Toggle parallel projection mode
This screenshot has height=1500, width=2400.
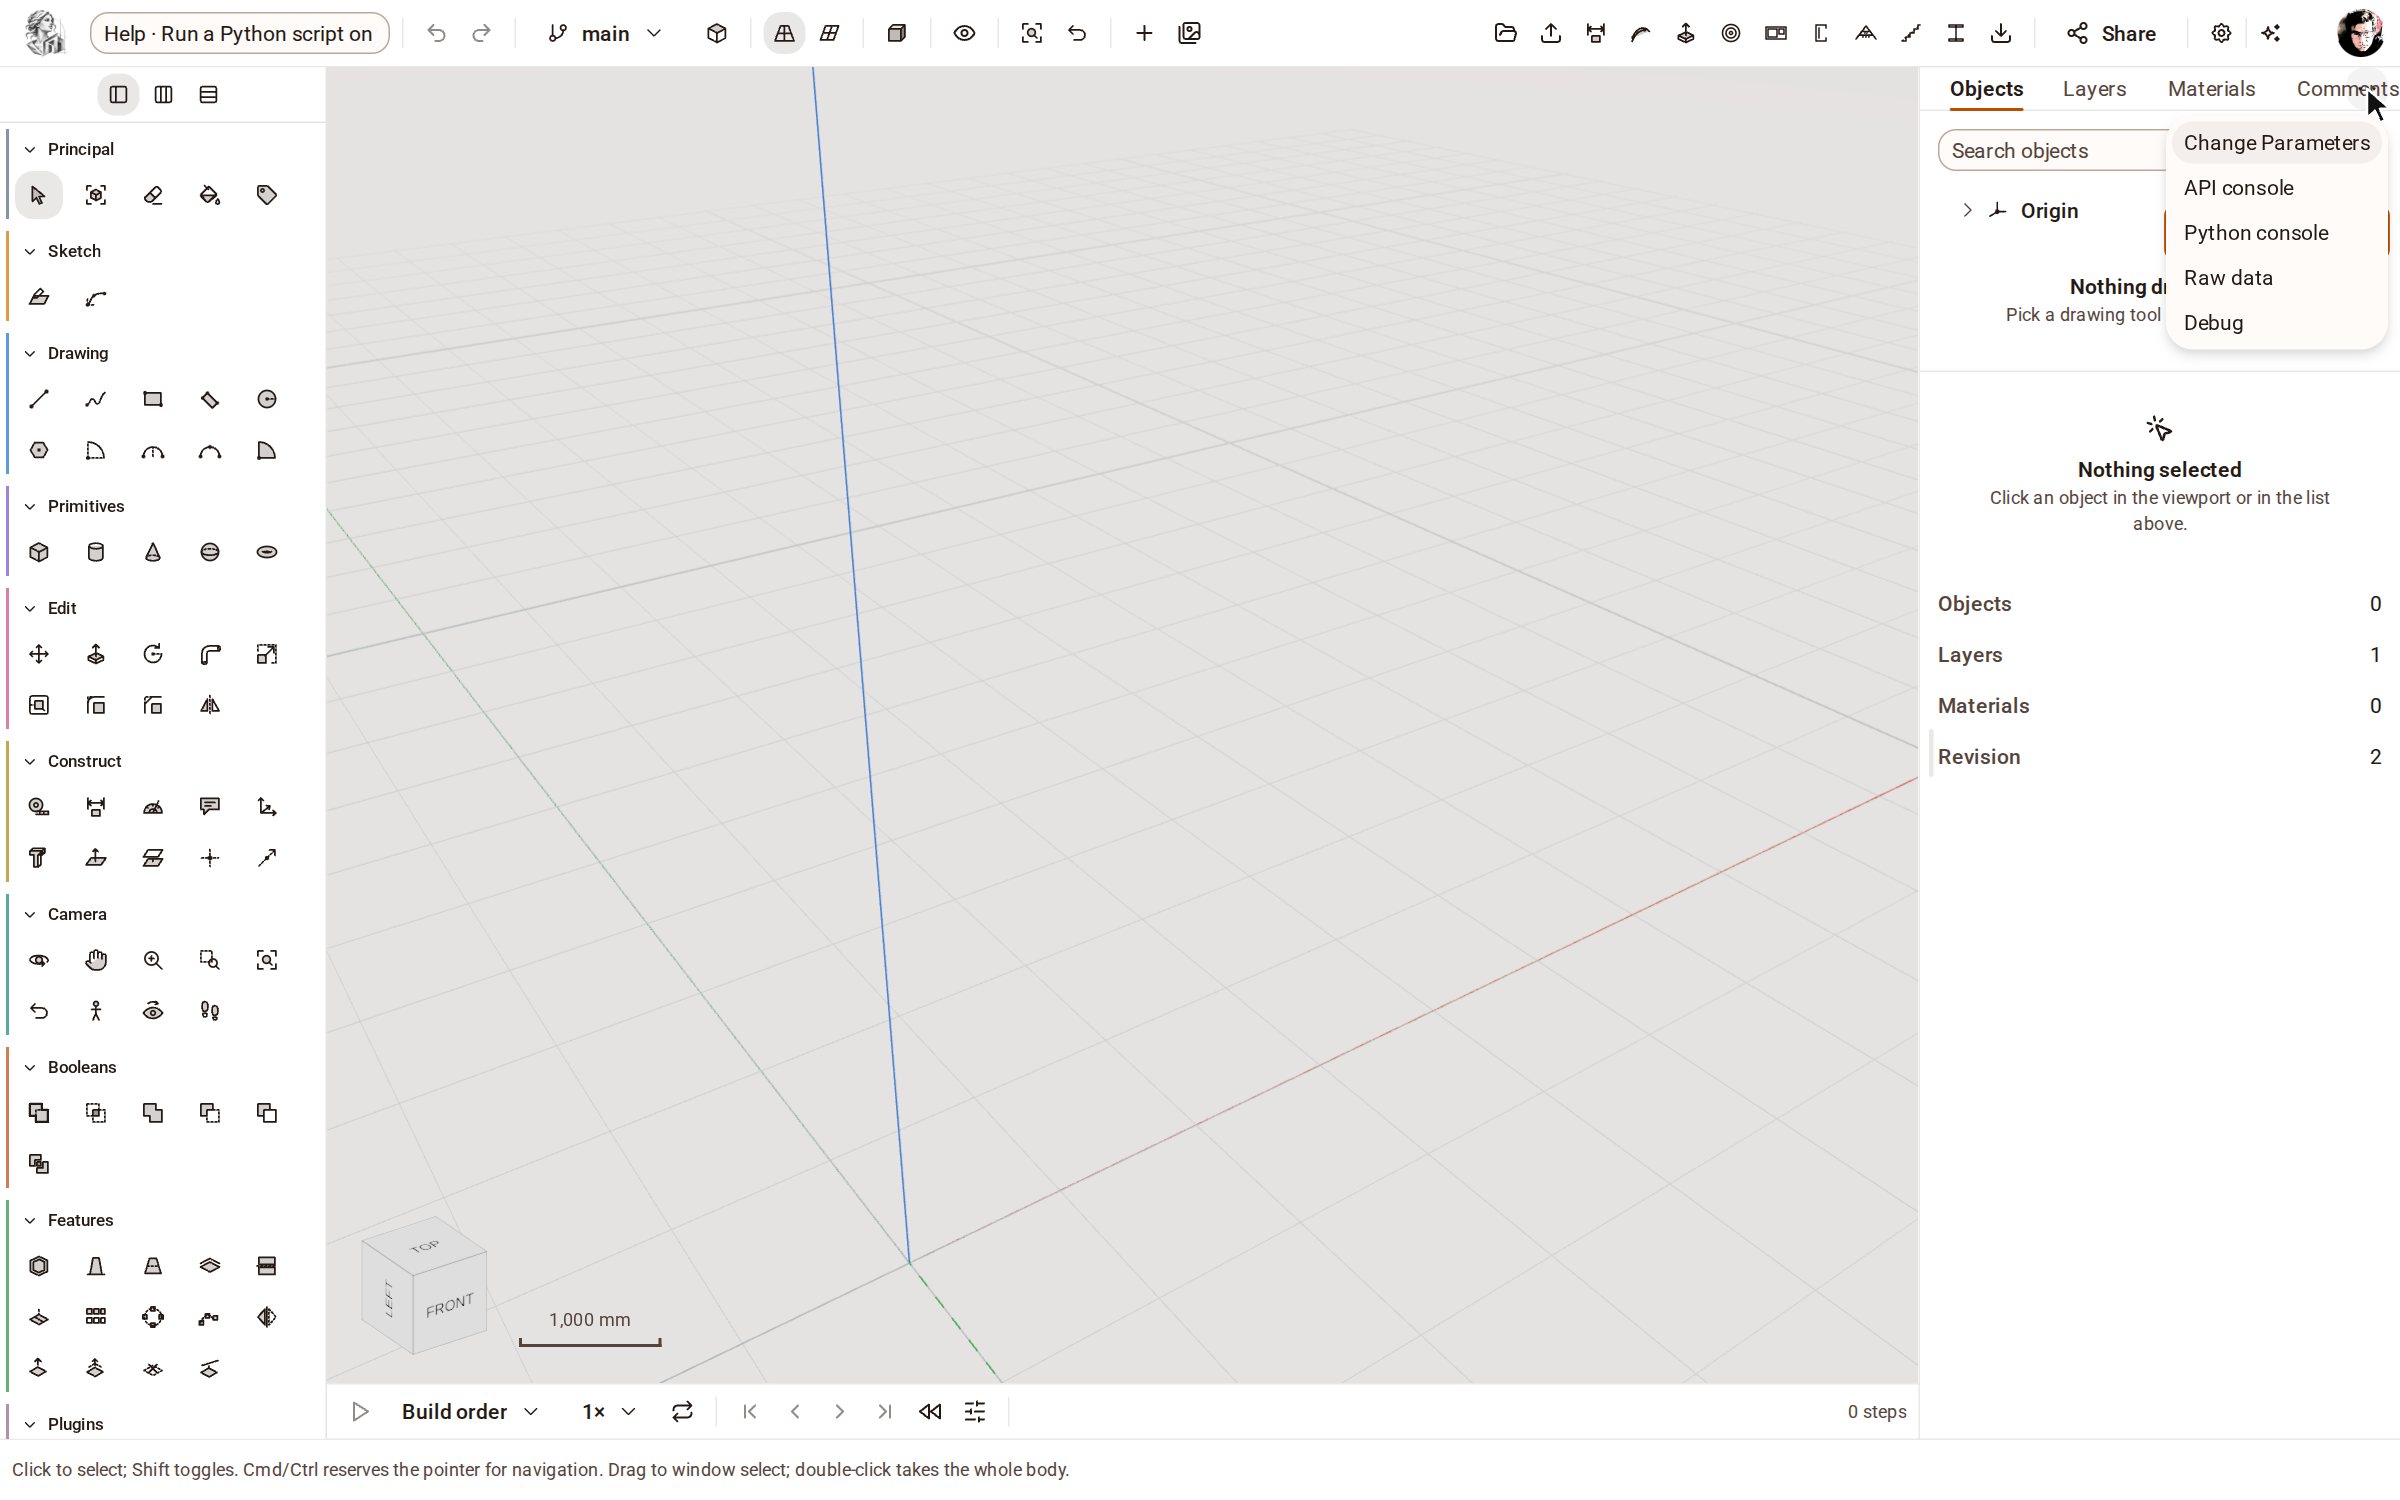[829, 33]
